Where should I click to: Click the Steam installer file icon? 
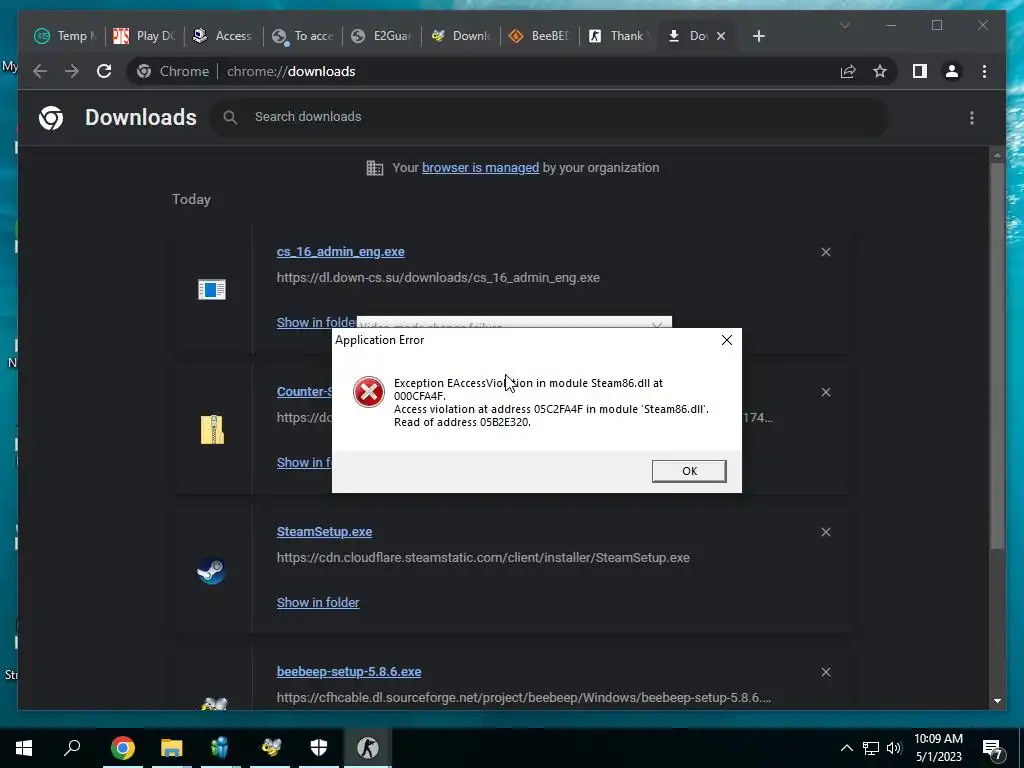point(212,571)
